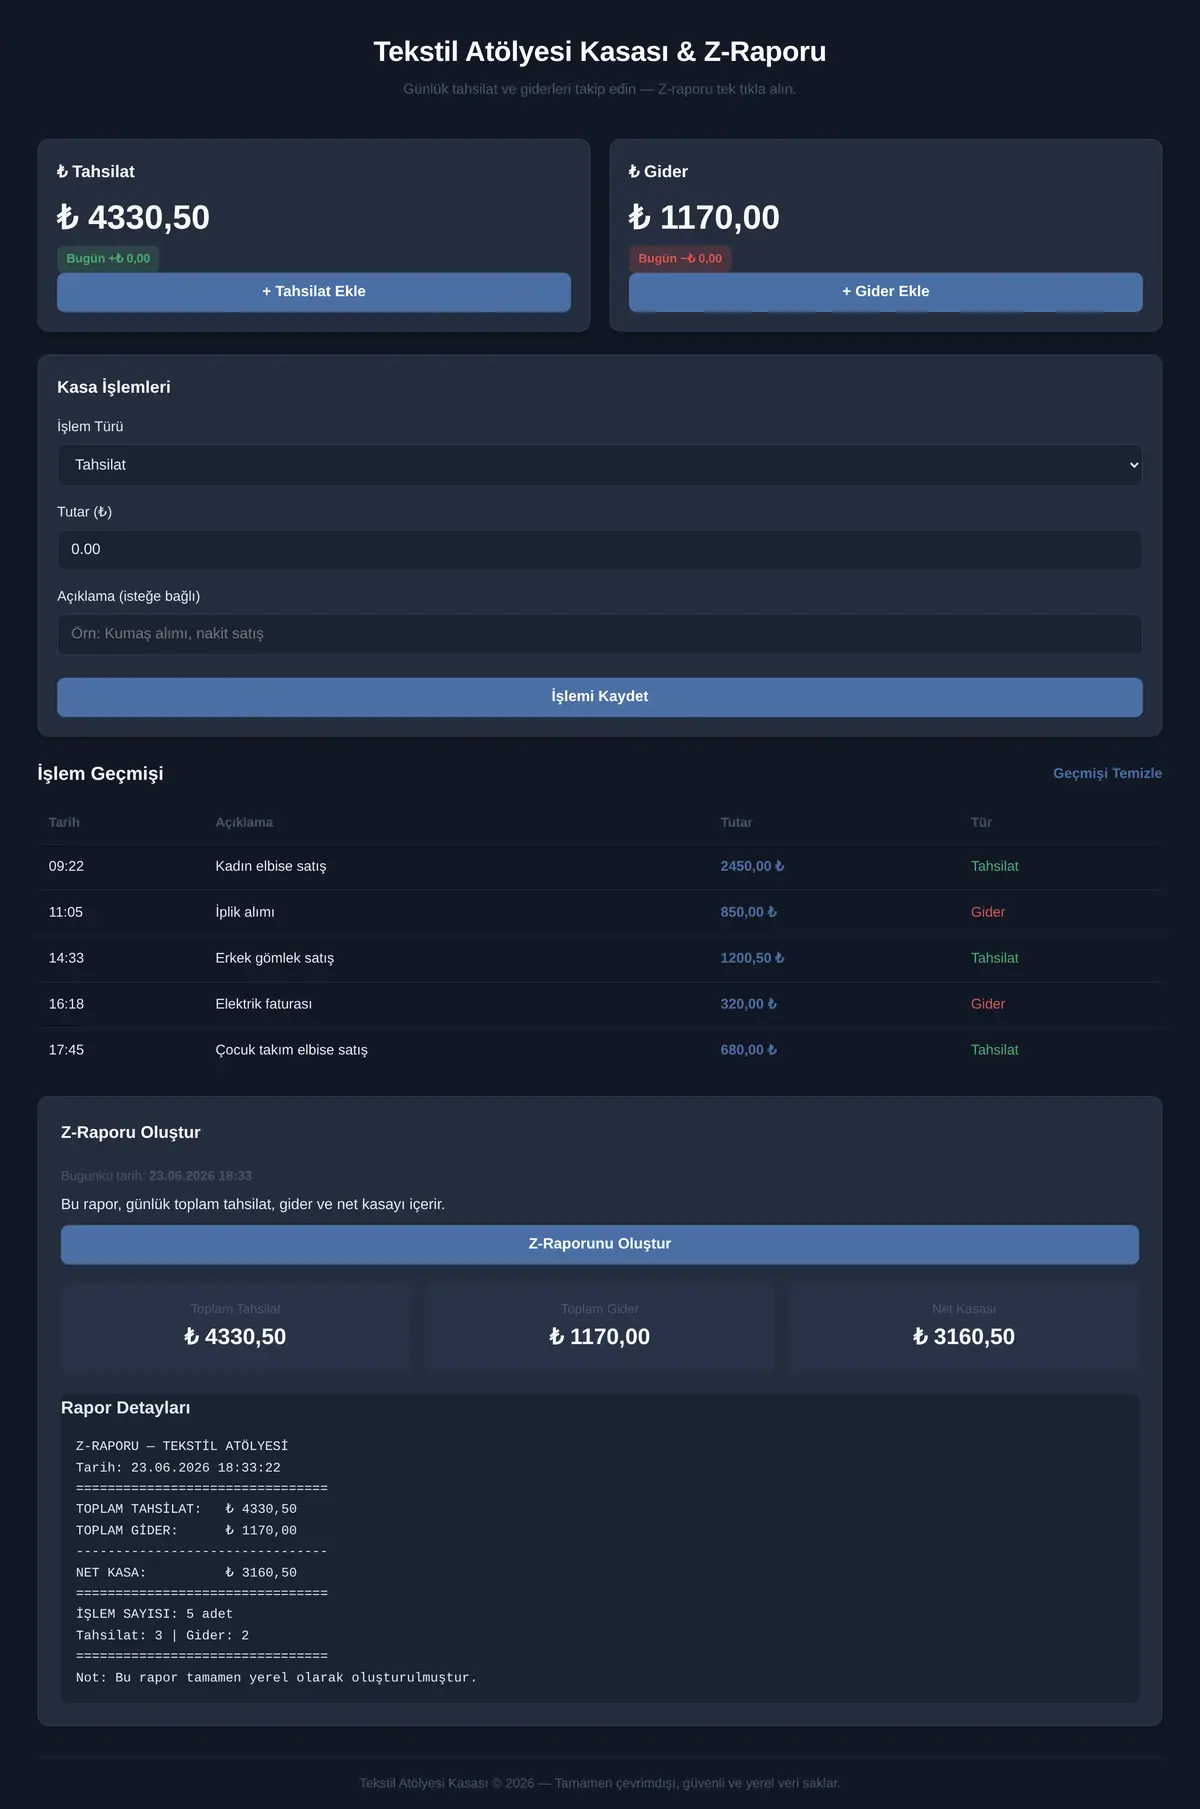
Task: Click the Açıklama column header
Action: pos(244,822)
